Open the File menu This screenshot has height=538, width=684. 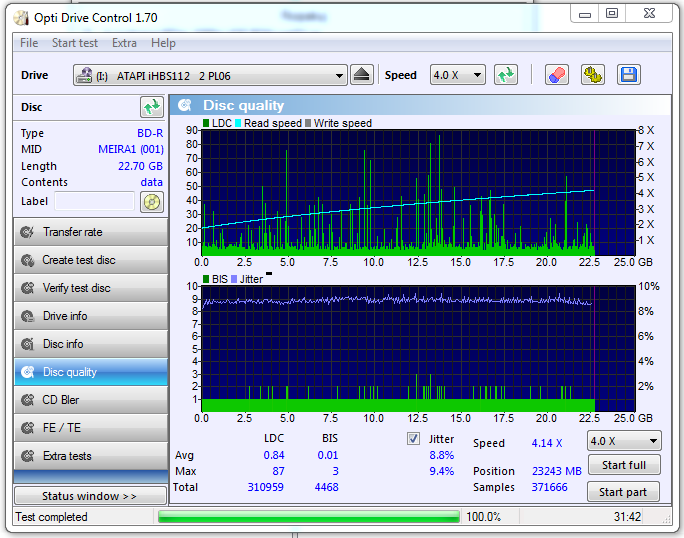pyautogui.click(x=29, y=43)
